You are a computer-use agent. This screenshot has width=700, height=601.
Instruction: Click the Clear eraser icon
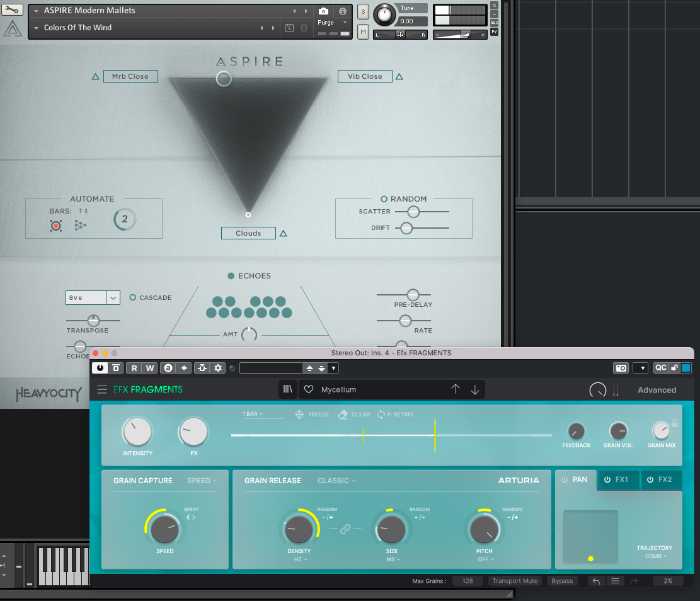(x=343, y=414)
